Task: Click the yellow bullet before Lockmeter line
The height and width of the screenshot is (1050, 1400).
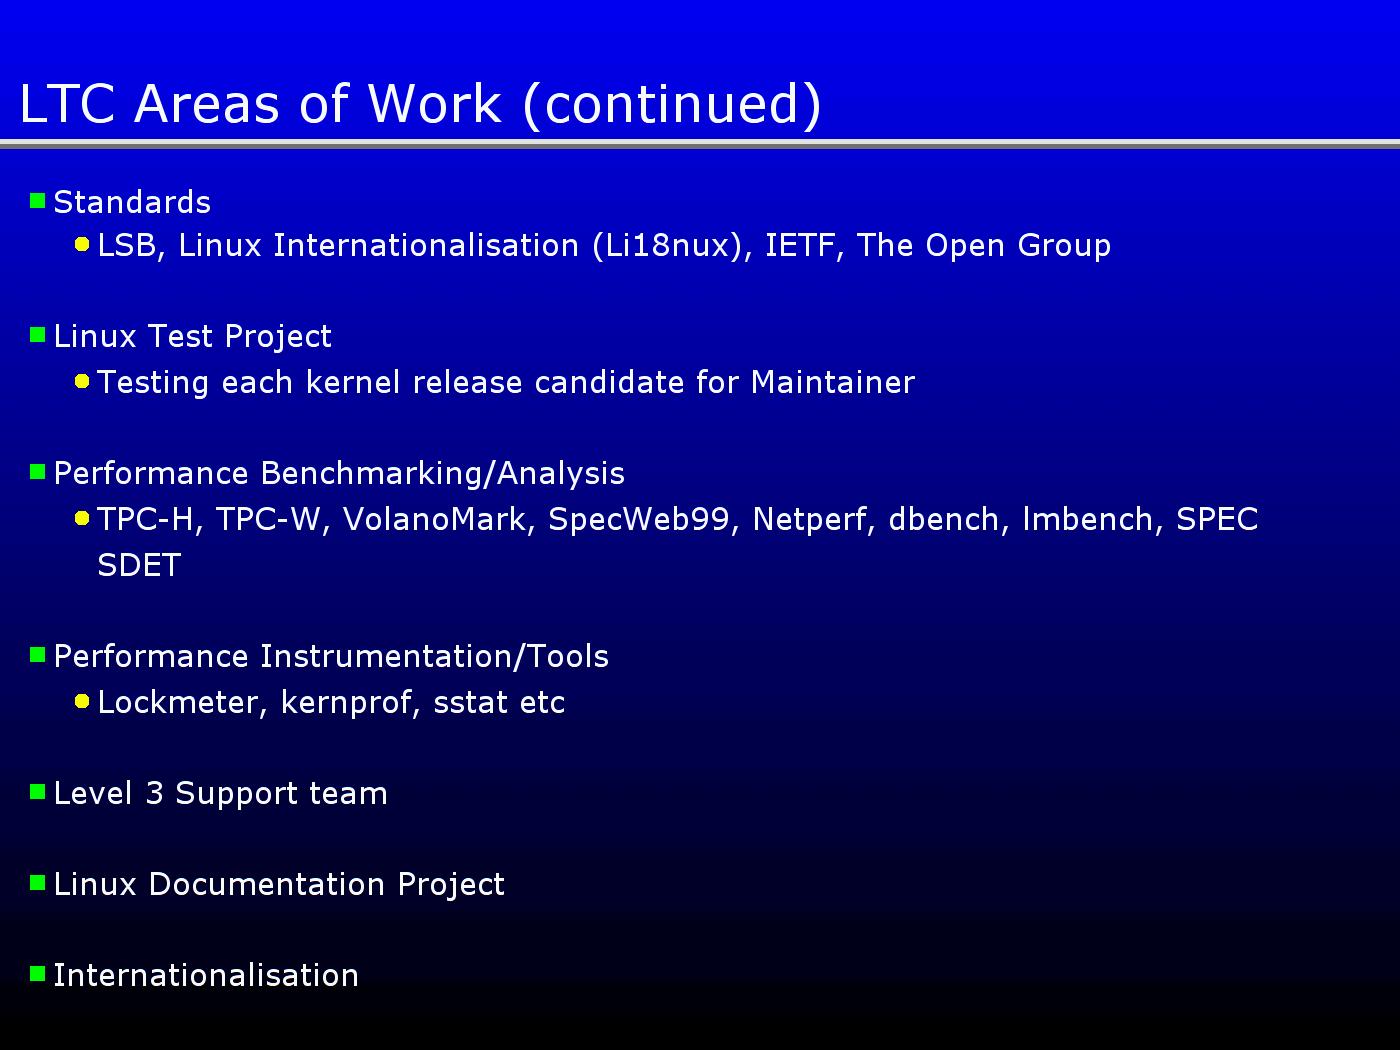Action: click(x=82, y=701)
